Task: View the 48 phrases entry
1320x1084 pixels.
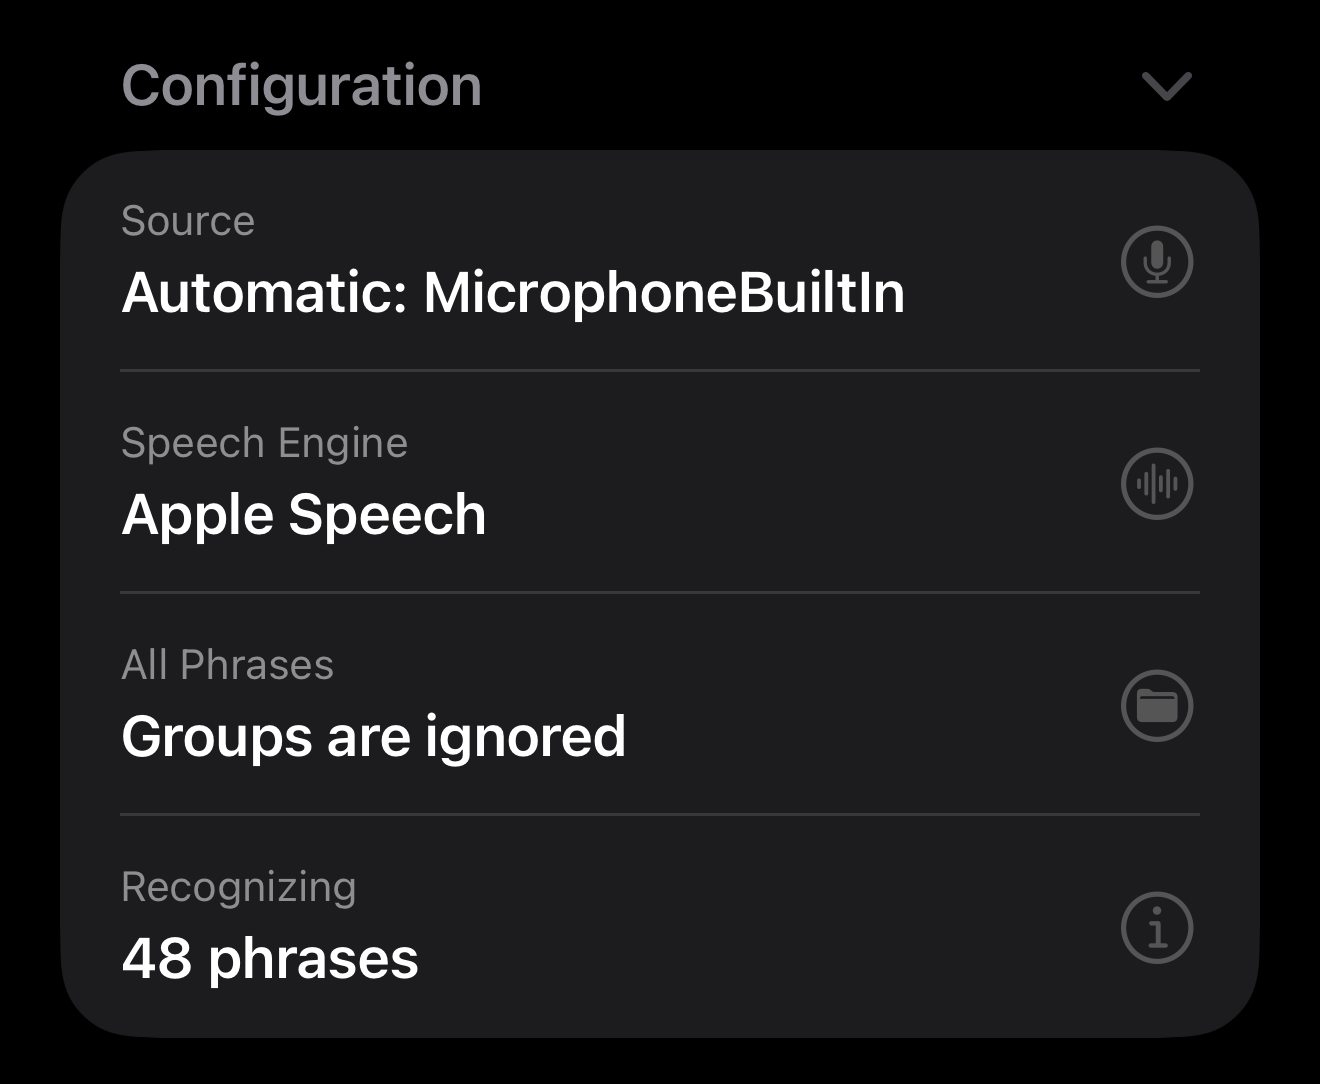Action: click(x=269, y=959)
